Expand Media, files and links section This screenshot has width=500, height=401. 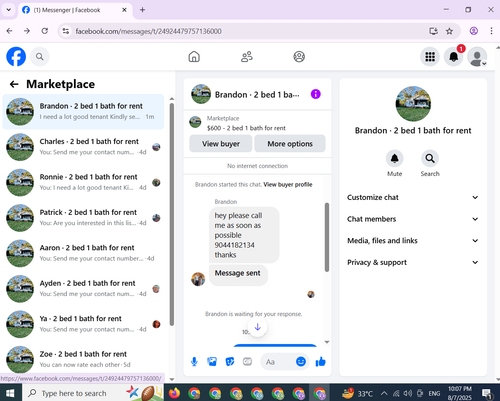click(413, 241)
